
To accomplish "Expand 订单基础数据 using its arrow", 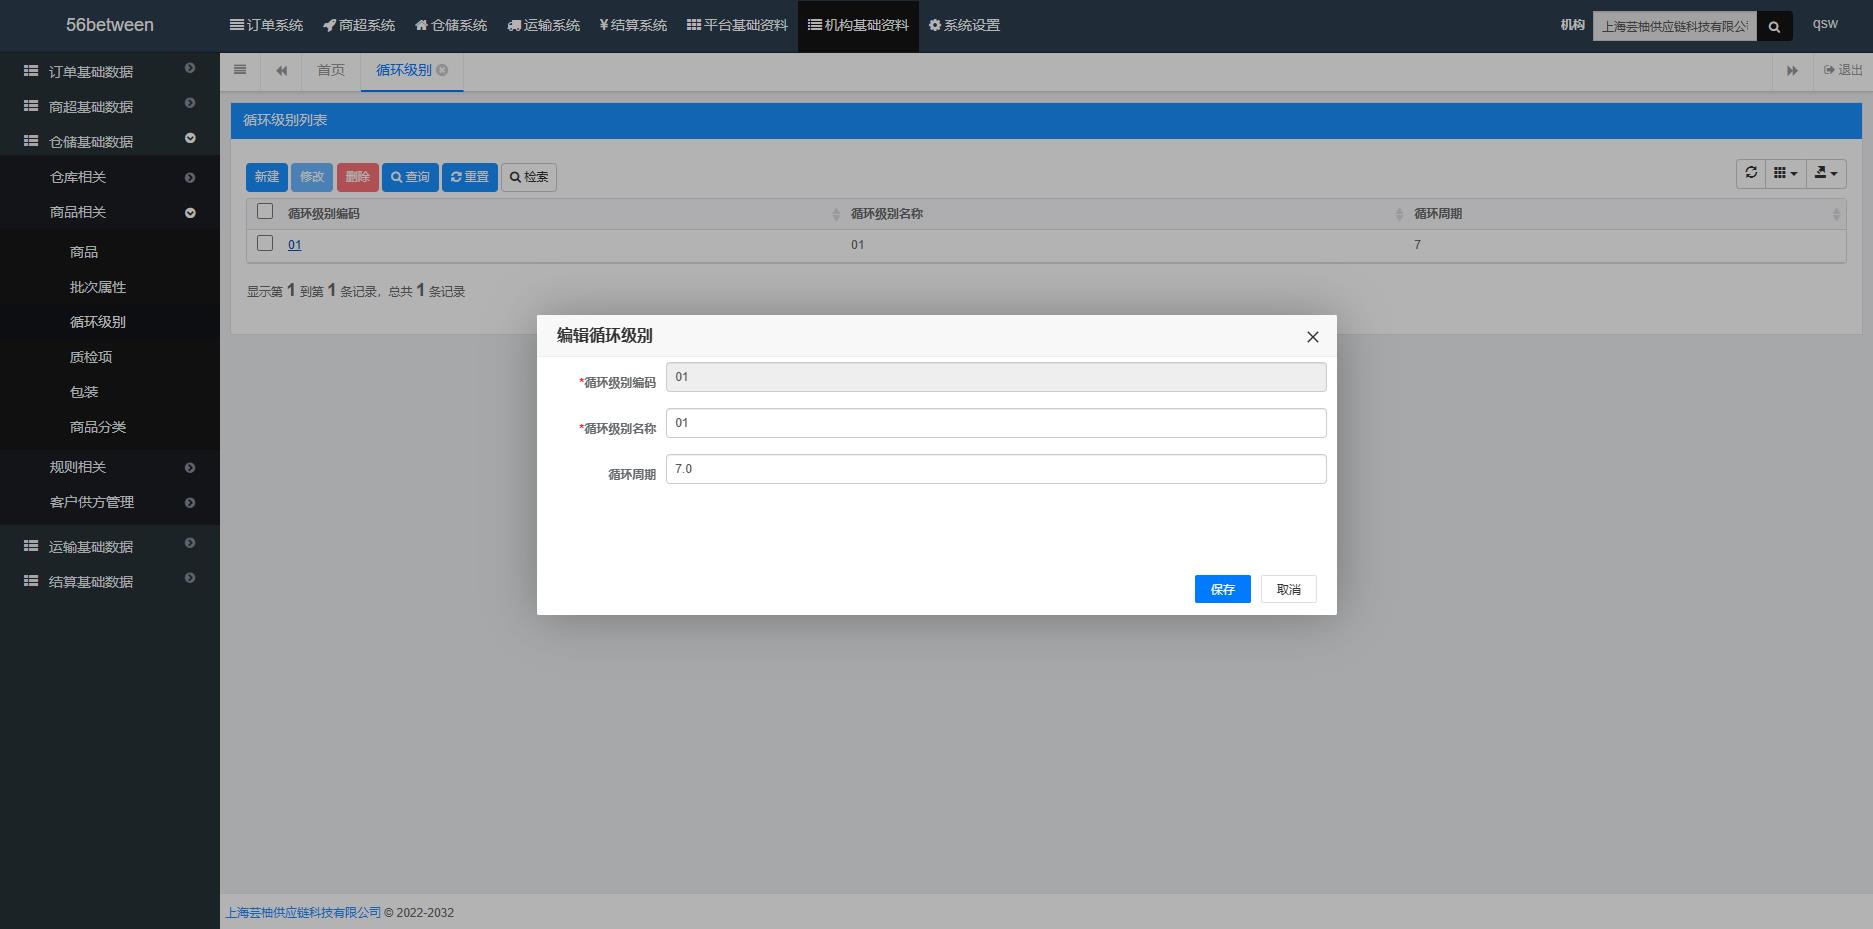I will 190,68.
